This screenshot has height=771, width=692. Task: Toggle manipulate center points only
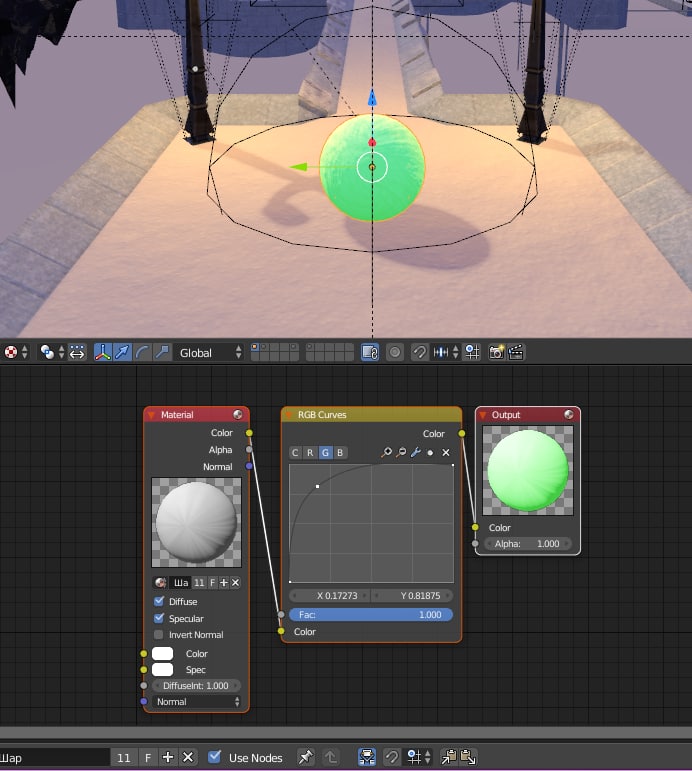pyautogui.click(x=77, y=352)
